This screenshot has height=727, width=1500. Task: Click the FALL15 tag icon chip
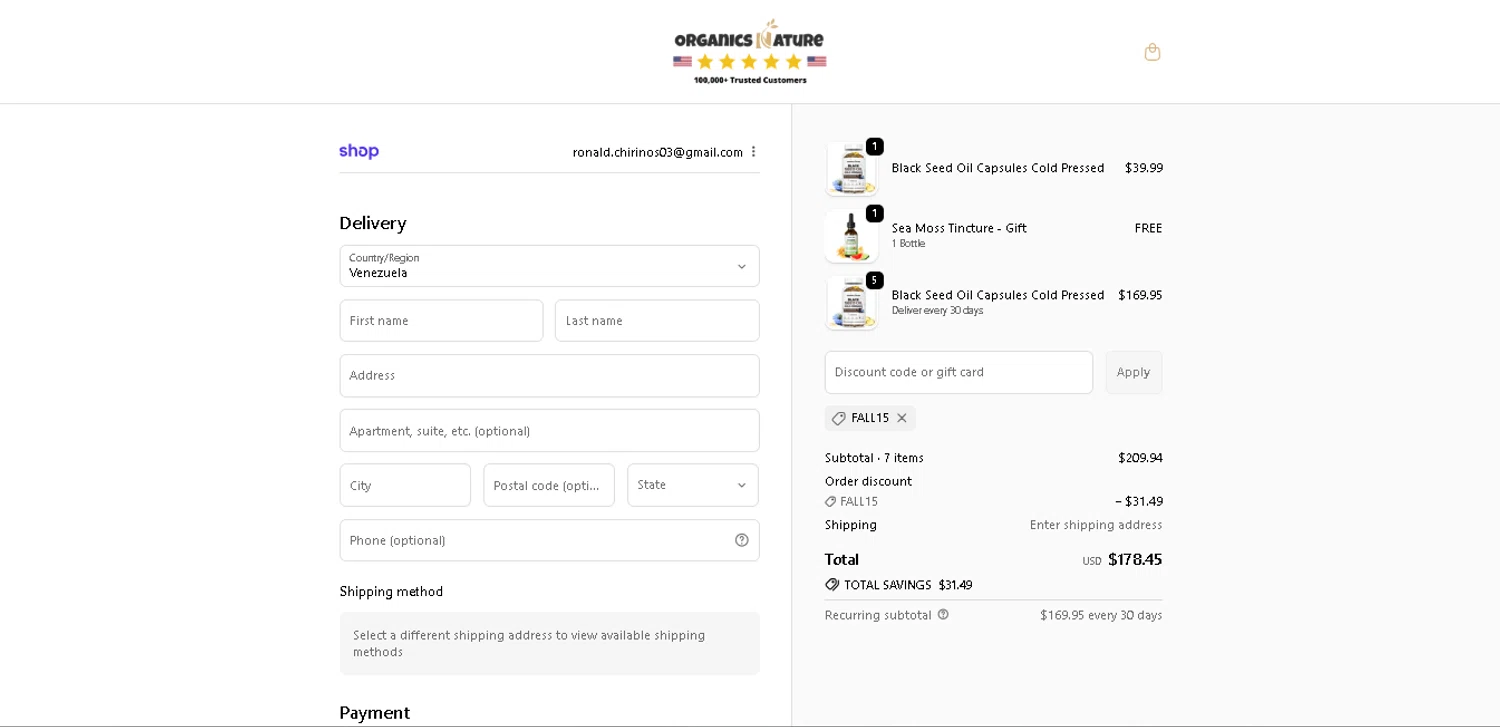coord(838,418)
